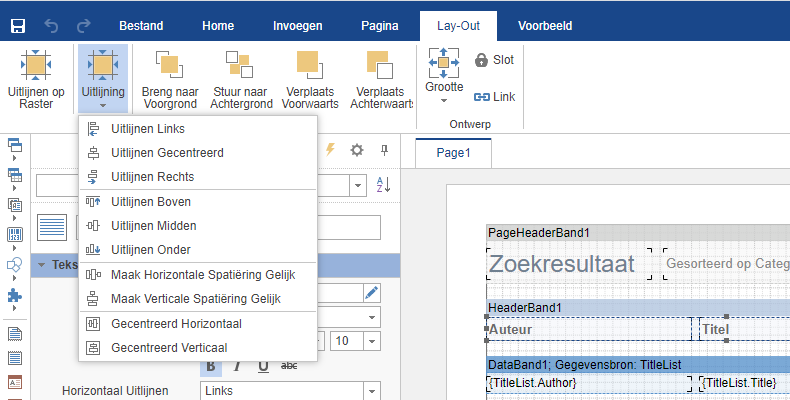
Task: Open settings with the gear icon
Action: [357, 150]
